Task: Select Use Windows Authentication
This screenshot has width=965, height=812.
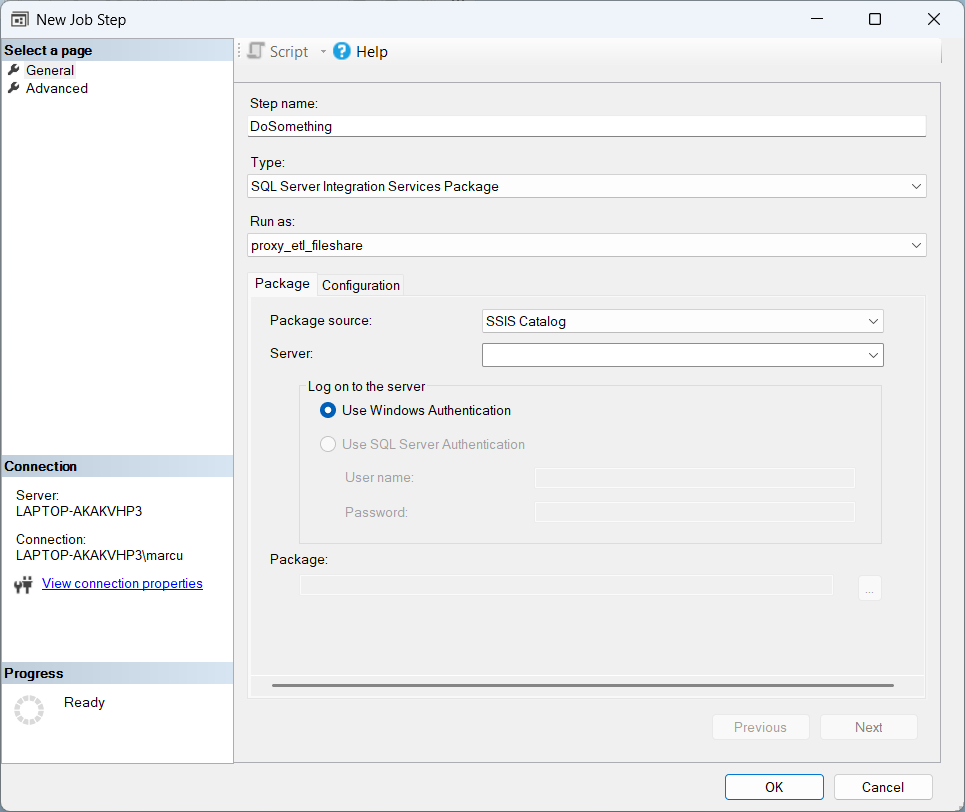Action: (415, 410)
